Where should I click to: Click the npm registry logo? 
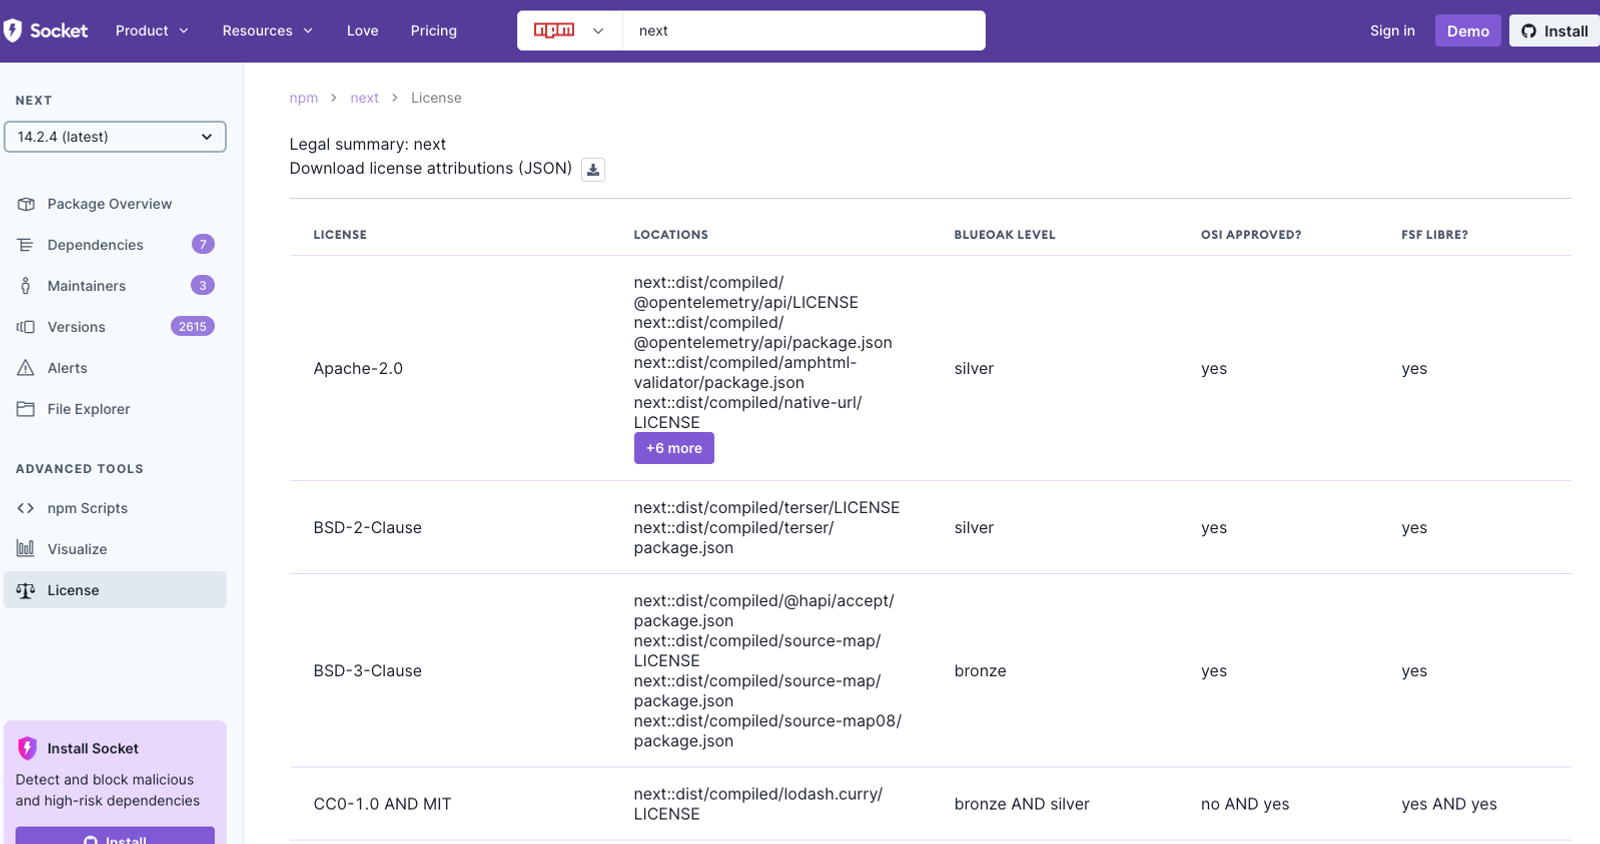pos(554,30)
